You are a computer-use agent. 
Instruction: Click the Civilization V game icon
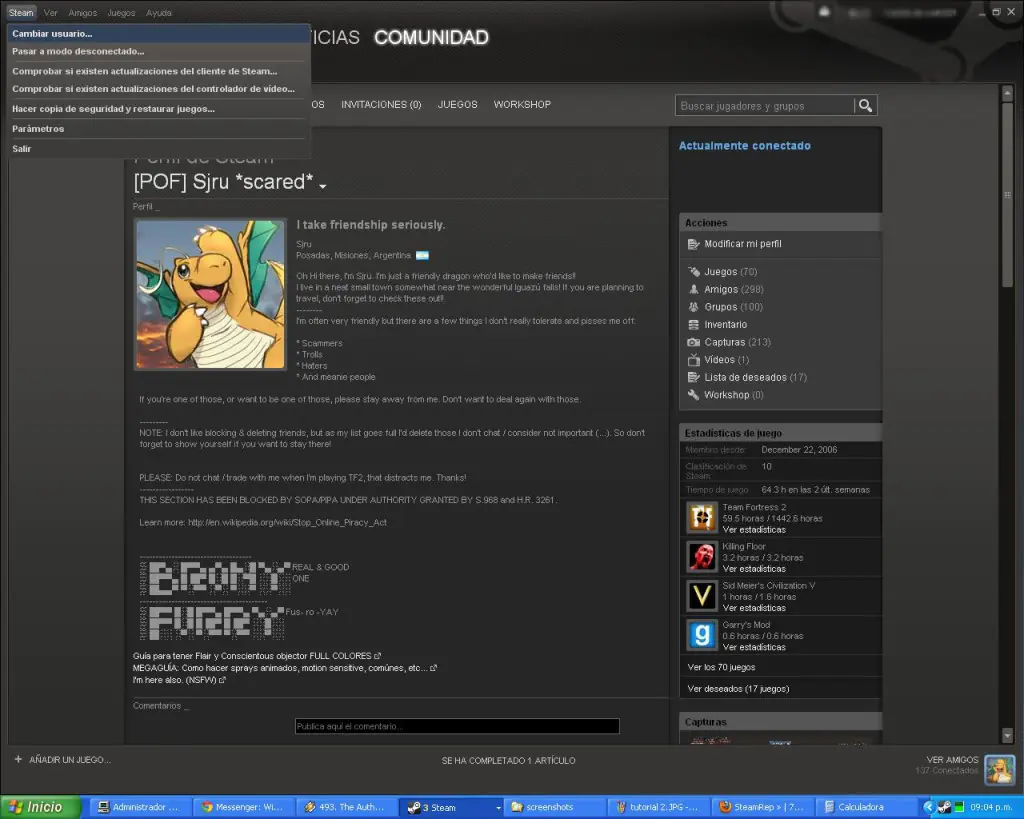coord(702,596)
